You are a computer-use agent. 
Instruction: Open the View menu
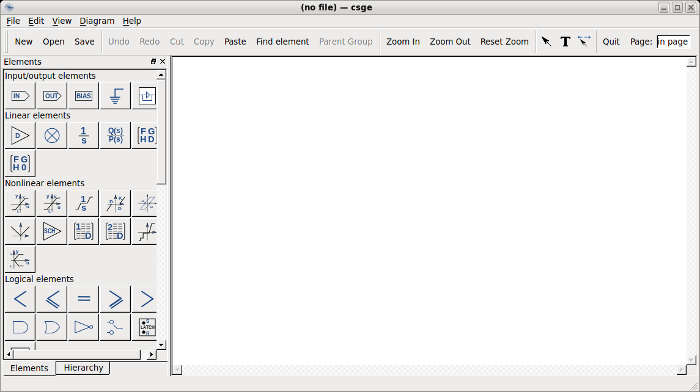pyautogui.click(x=62, y=21)
